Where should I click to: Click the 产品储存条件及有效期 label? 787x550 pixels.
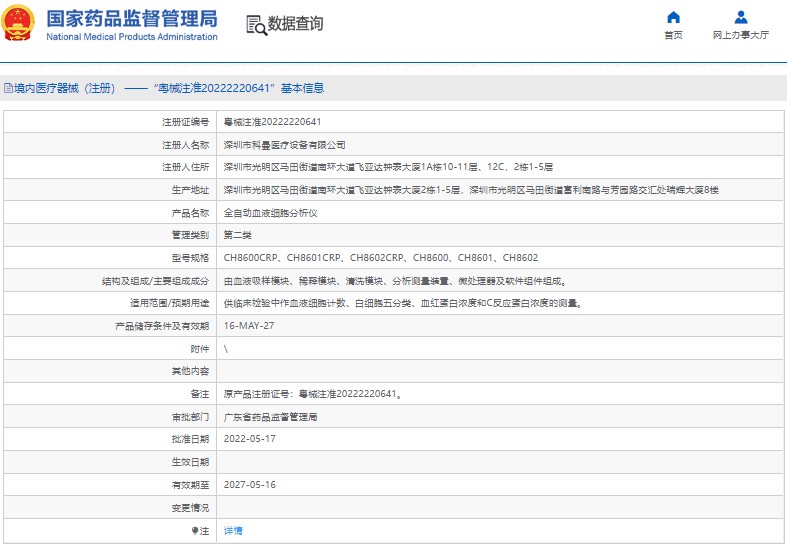[162, 326]
